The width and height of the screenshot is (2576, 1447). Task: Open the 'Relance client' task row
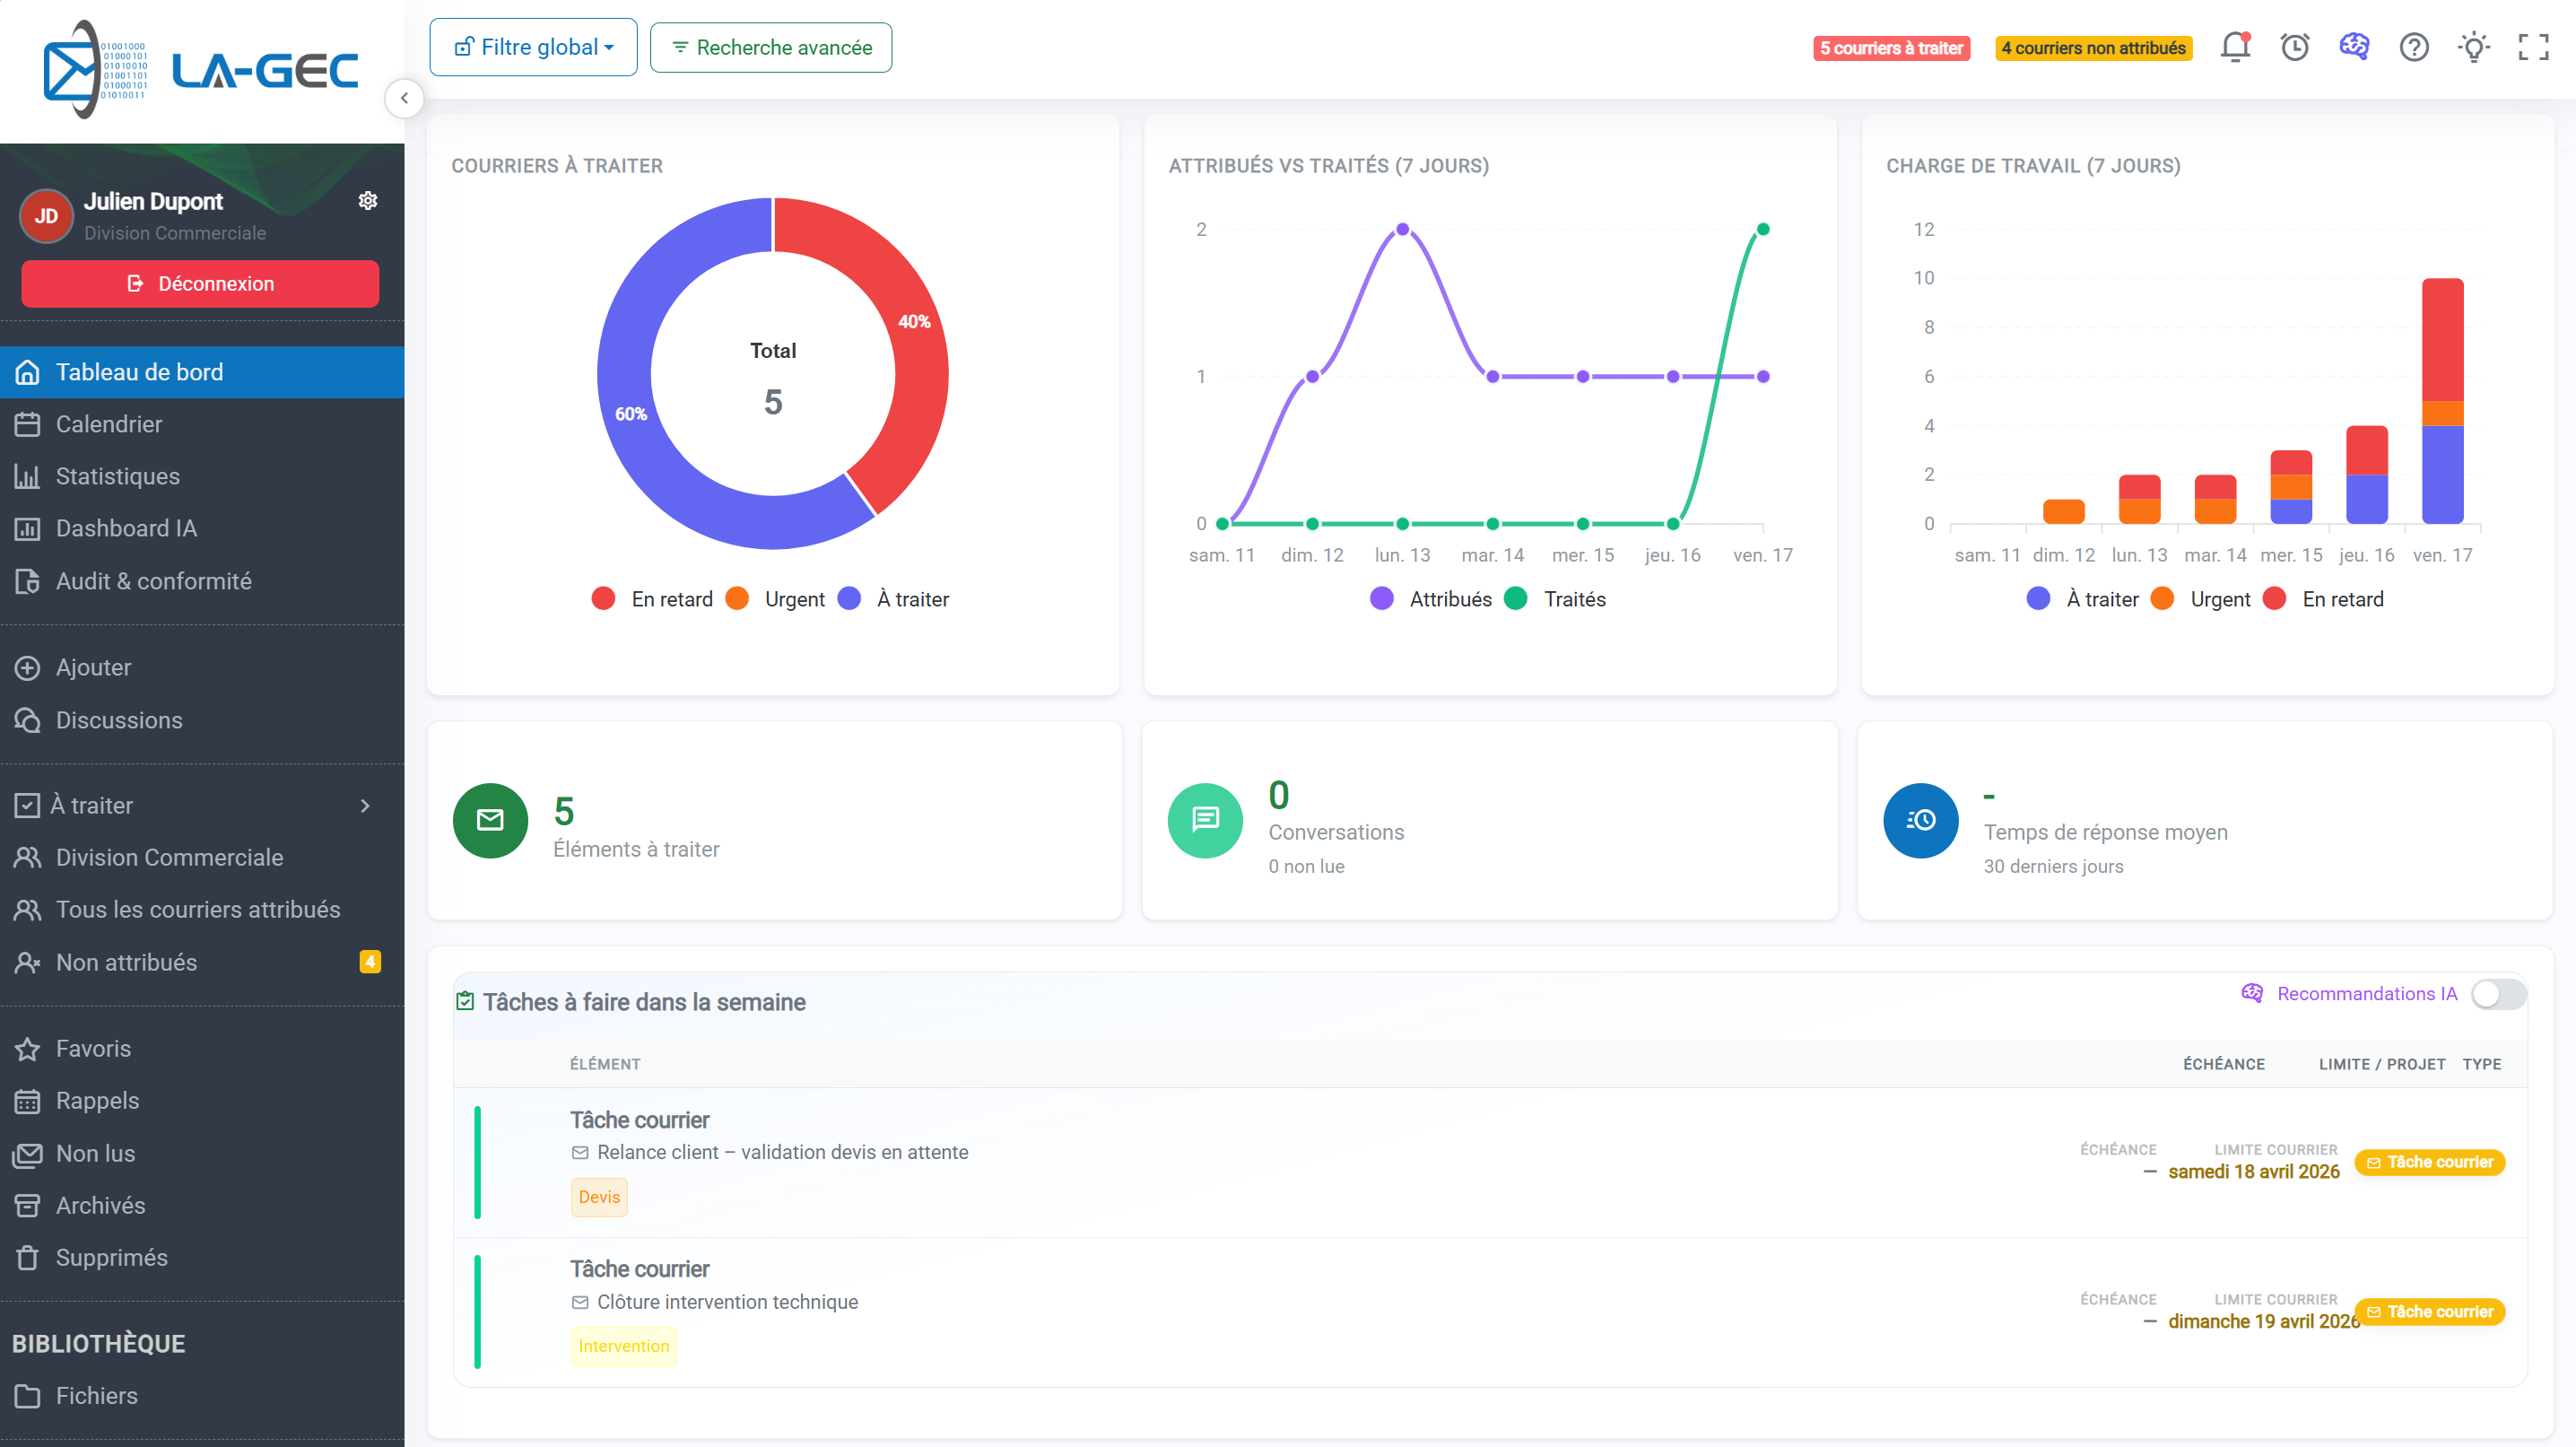point(782,1152)
